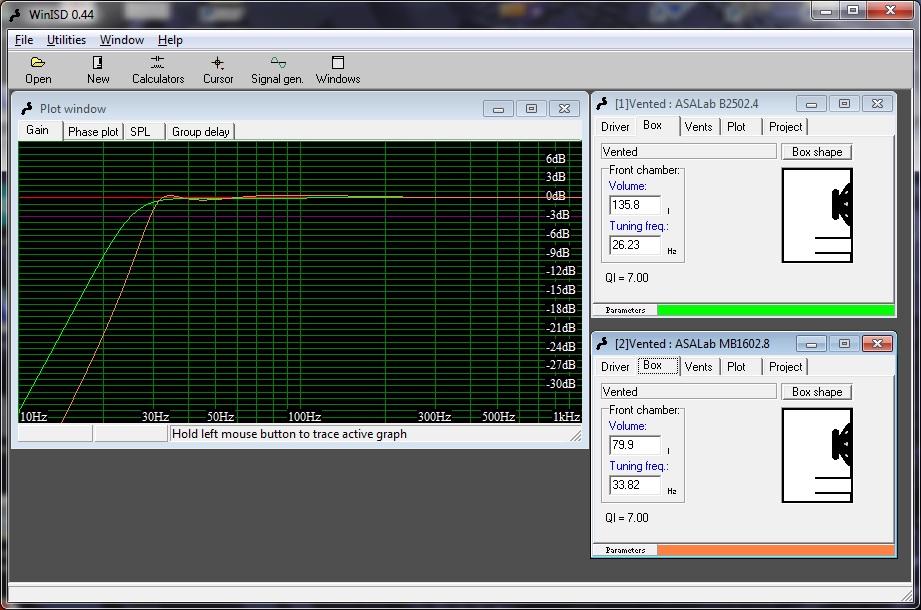921x610 pixels.
Task: Open the File menu
Action: pos(24,40)
